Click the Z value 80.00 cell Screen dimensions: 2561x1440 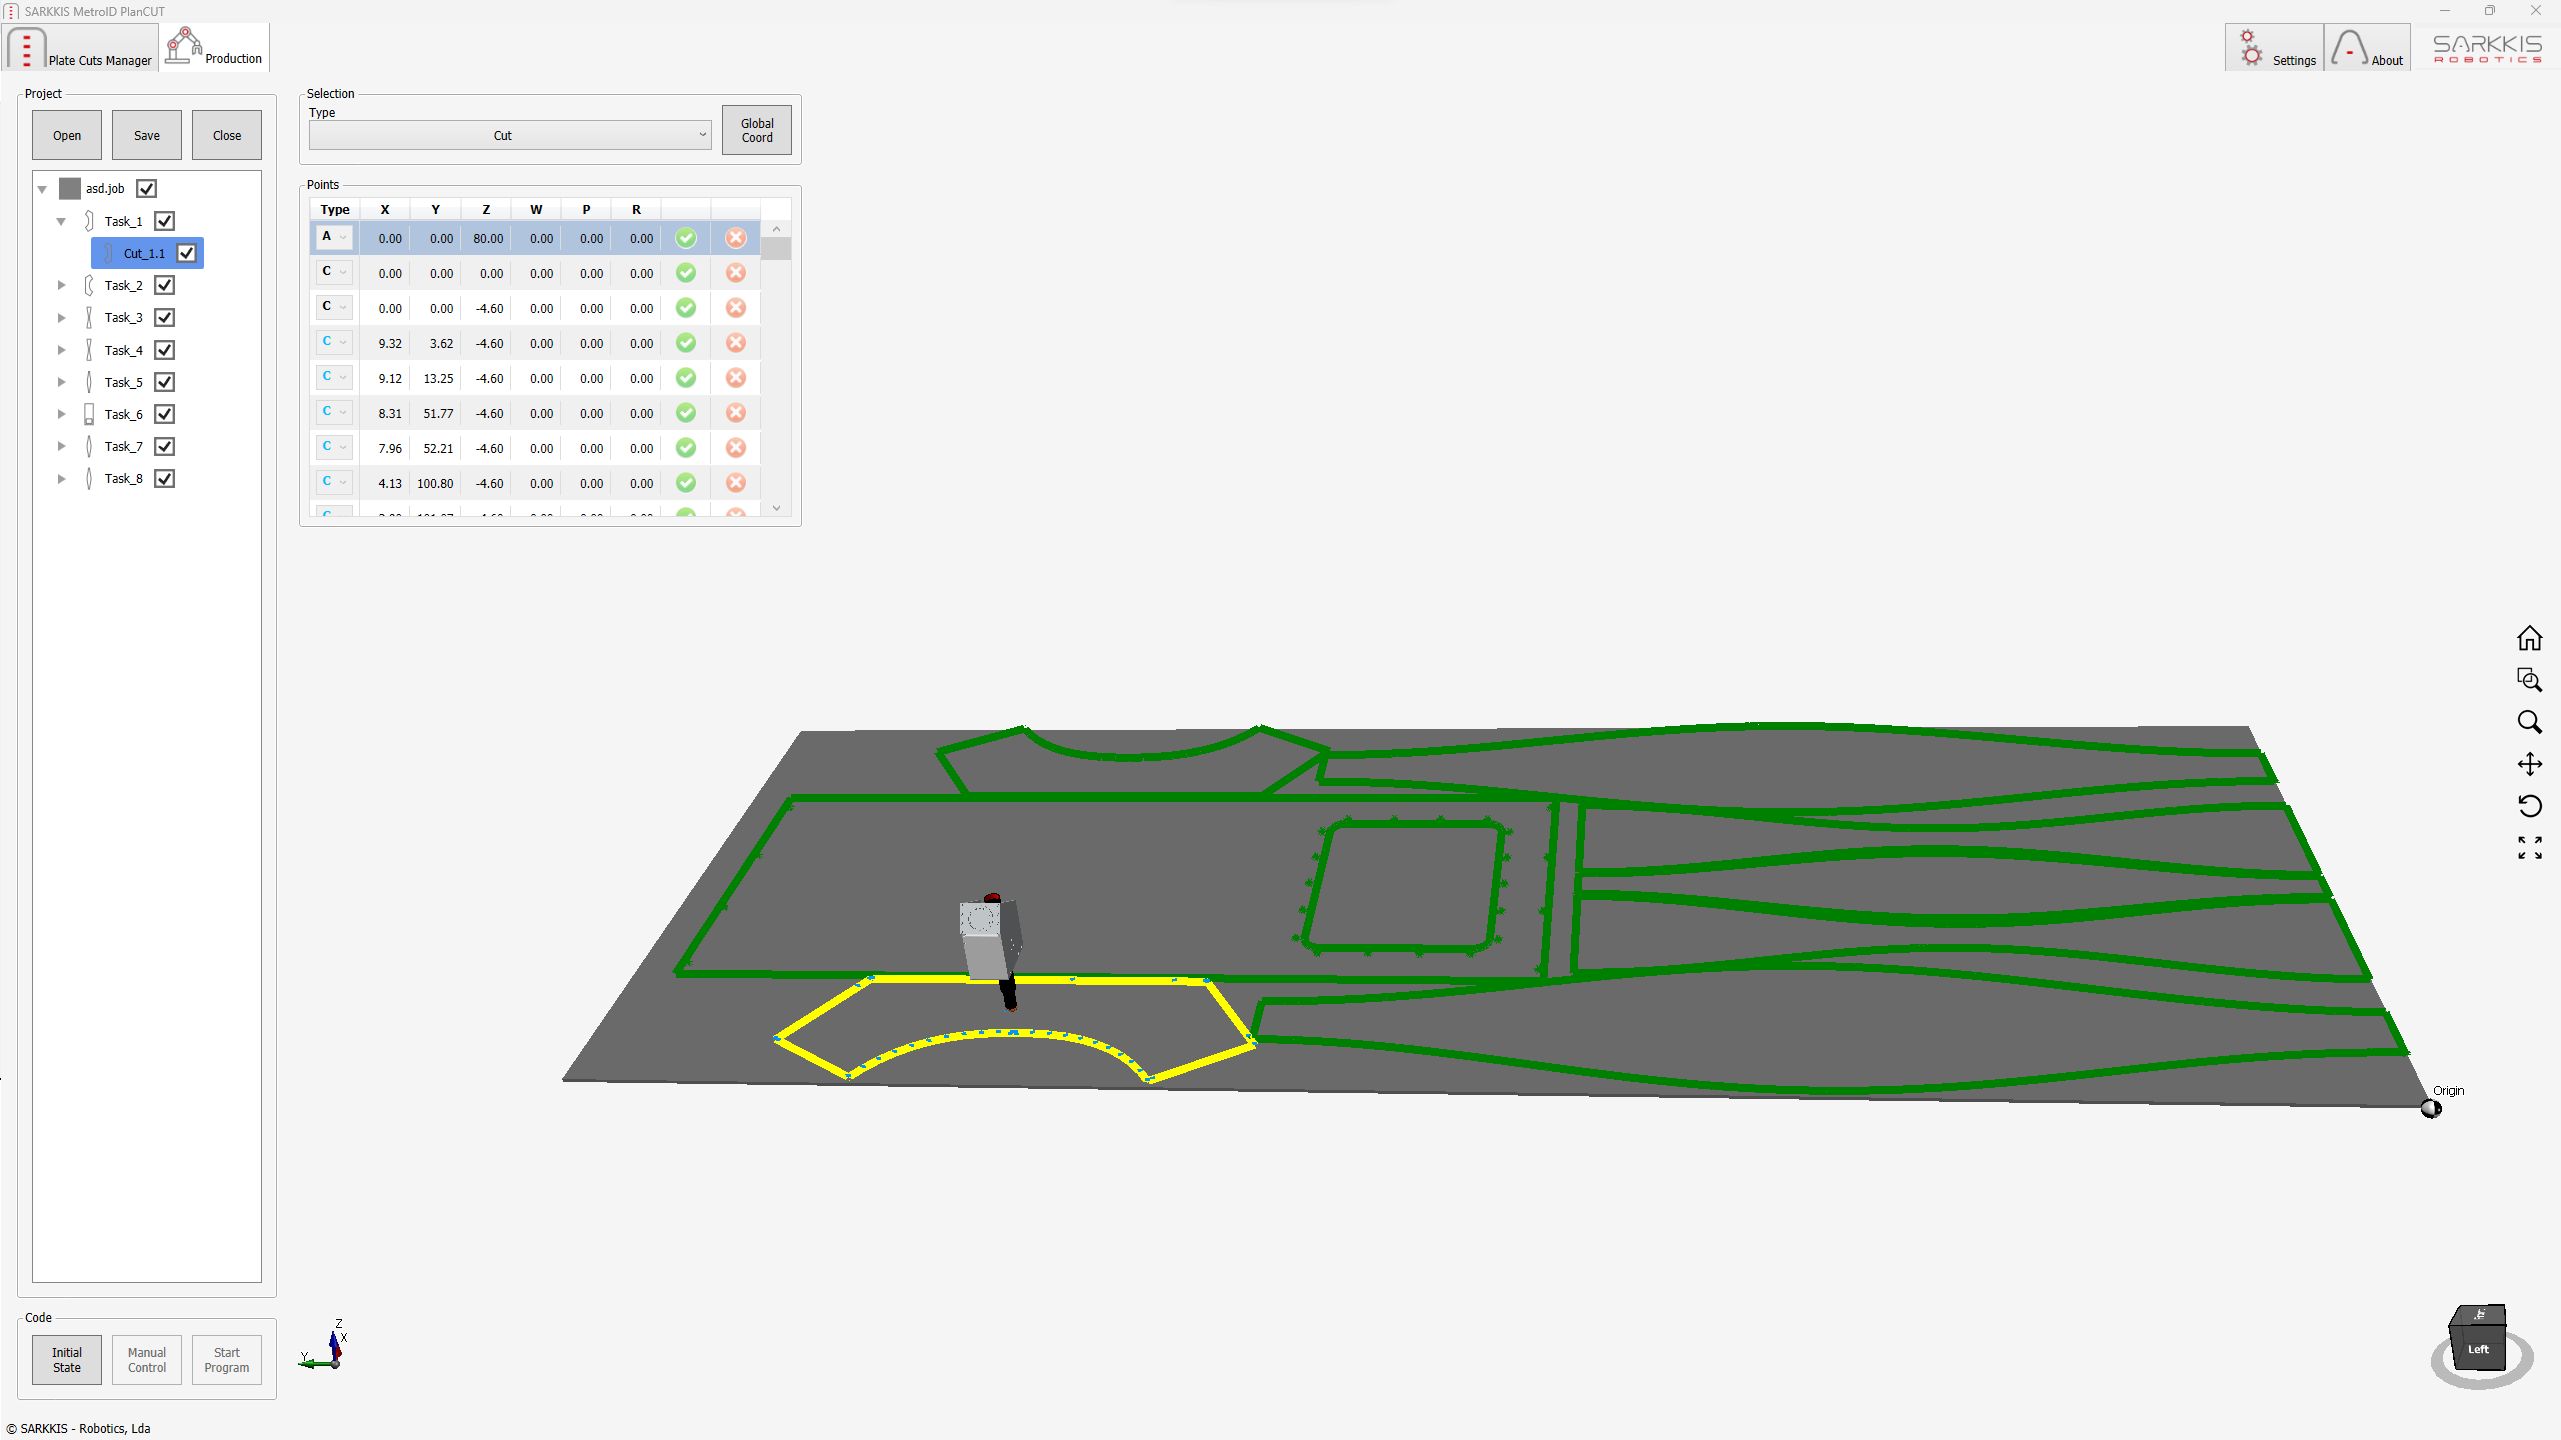click(x=487, y=238)
